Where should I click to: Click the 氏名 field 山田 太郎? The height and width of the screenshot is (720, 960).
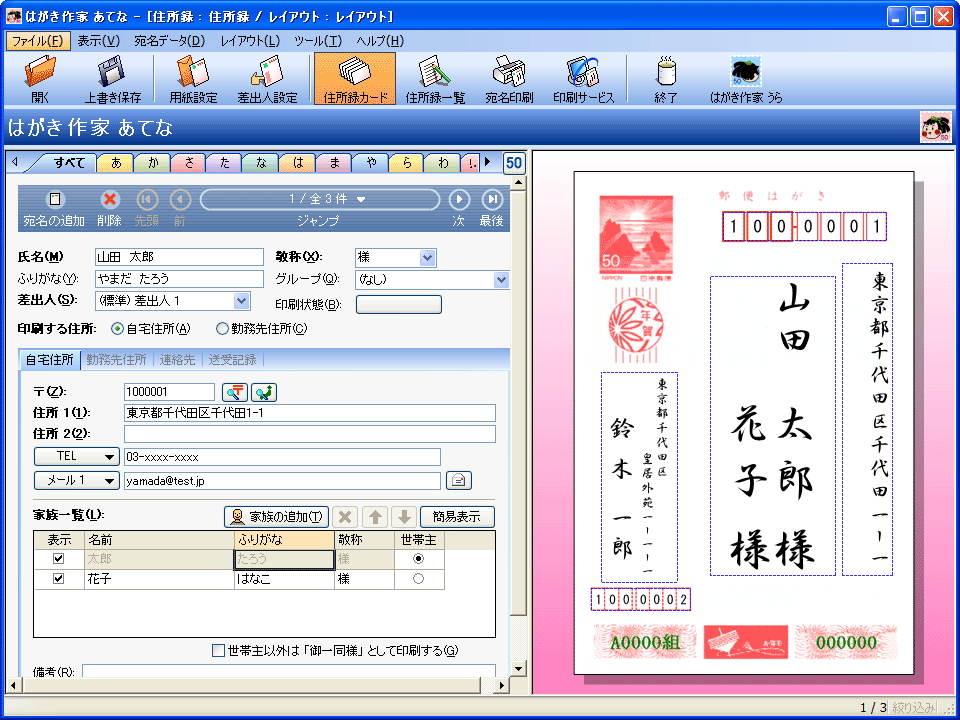tap(179, 257)
